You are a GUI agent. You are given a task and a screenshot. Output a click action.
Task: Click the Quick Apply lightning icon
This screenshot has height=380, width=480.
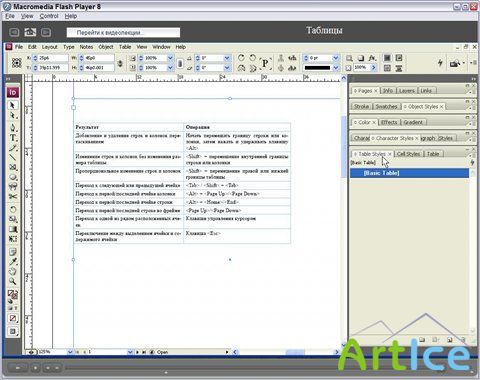[x=440, y=63]
